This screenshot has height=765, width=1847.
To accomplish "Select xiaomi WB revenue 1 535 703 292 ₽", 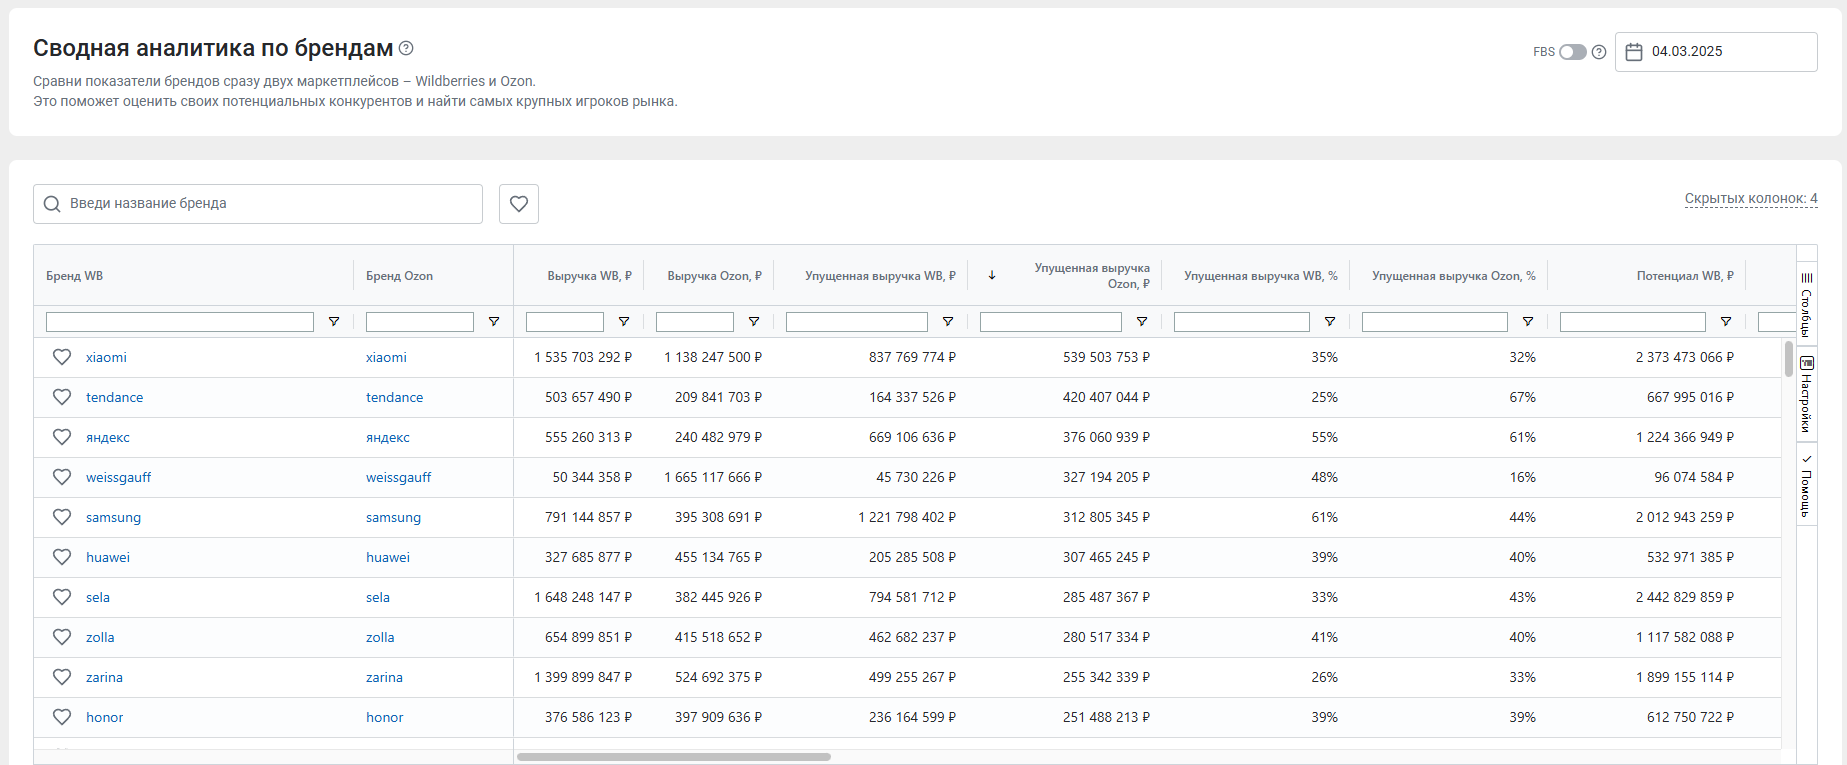I will coord(583,357).
